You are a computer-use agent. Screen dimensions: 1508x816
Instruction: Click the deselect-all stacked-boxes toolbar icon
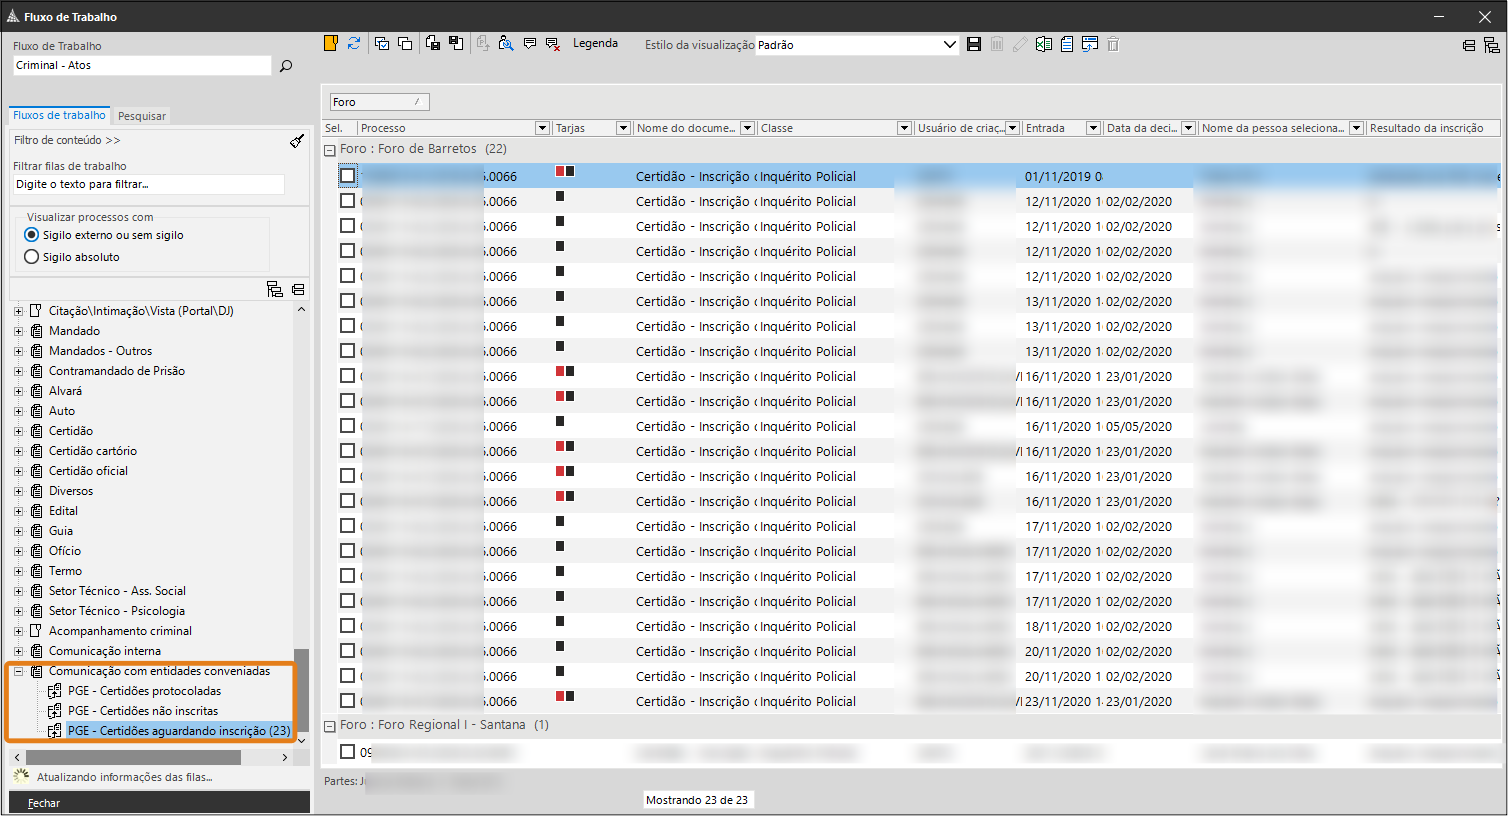405,43
